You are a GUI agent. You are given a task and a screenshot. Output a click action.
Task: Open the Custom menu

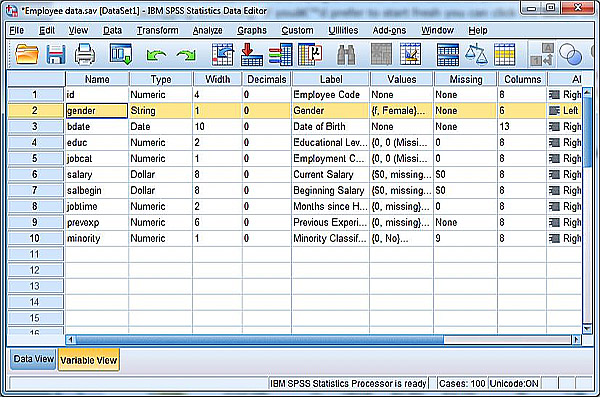[297, 30]
